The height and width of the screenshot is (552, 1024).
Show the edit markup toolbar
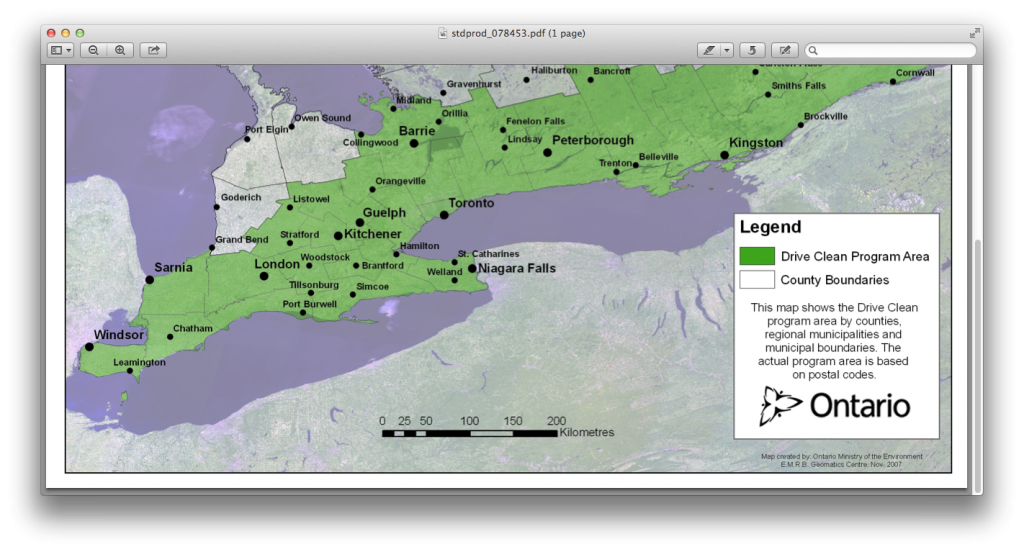[785, 50]
